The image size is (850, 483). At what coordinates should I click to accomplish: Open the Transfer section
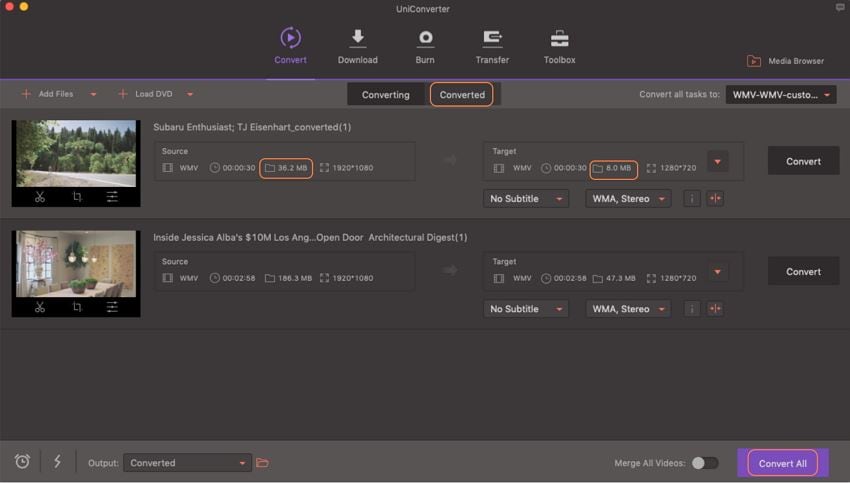[492, 46]
